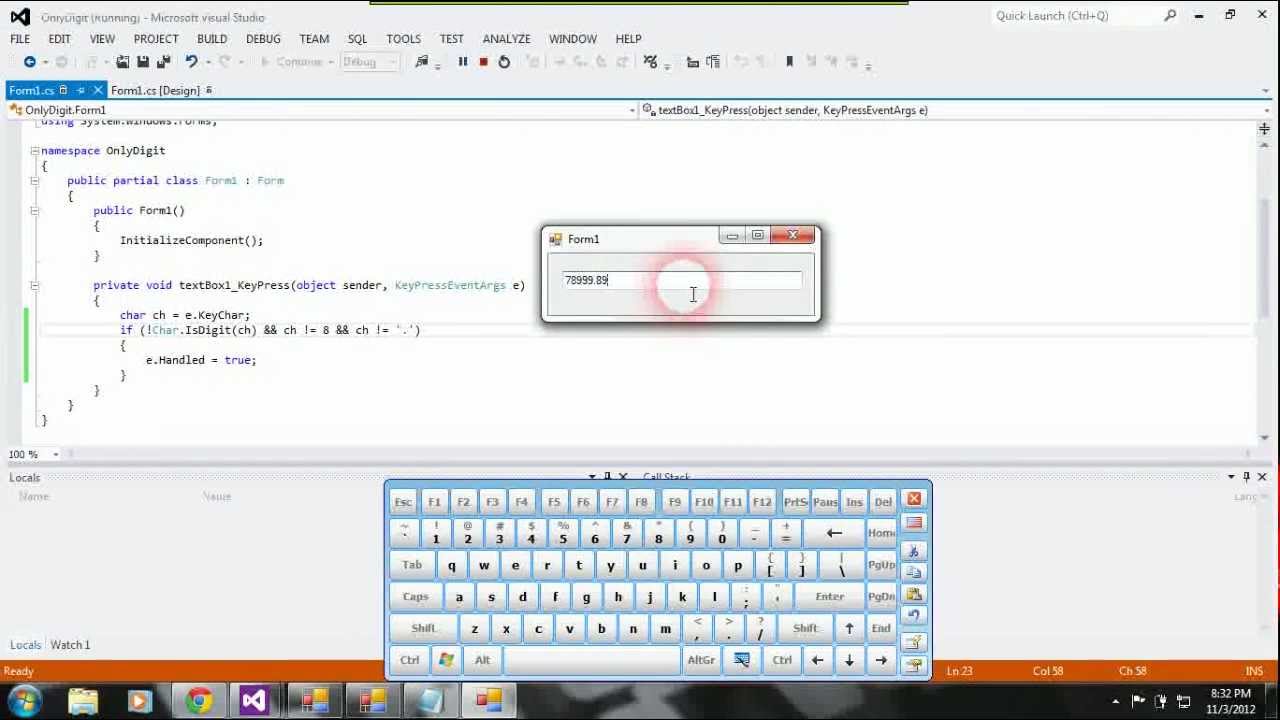Screen dimensions: 1280x720
Task: Toggle the AltGr key on virtual keyboard
Action: pyautogui.click(x=701, y=660)
